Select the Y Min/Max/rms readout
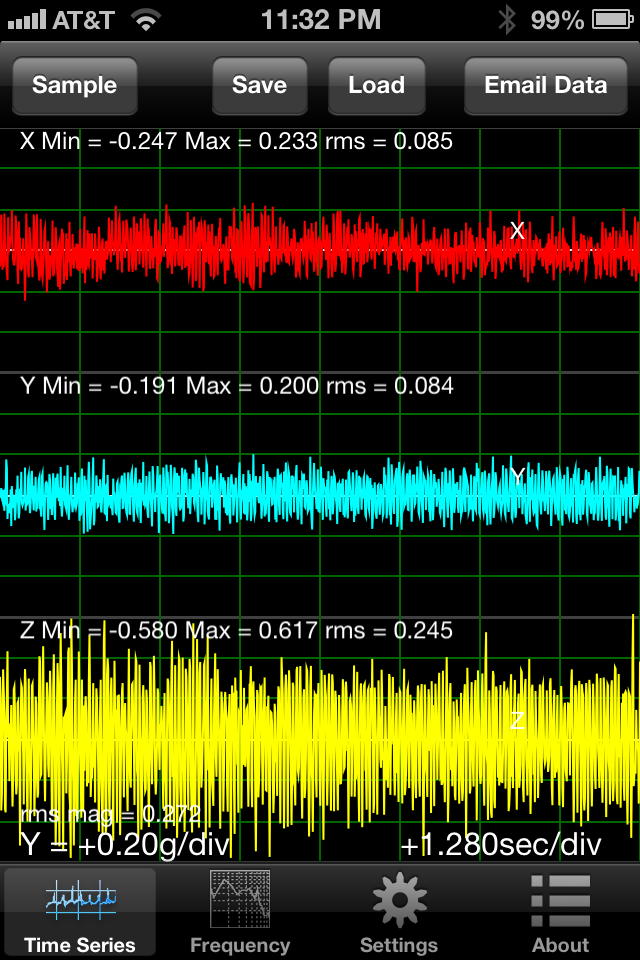The image size is (640, 960). click(x=236, y=386)
